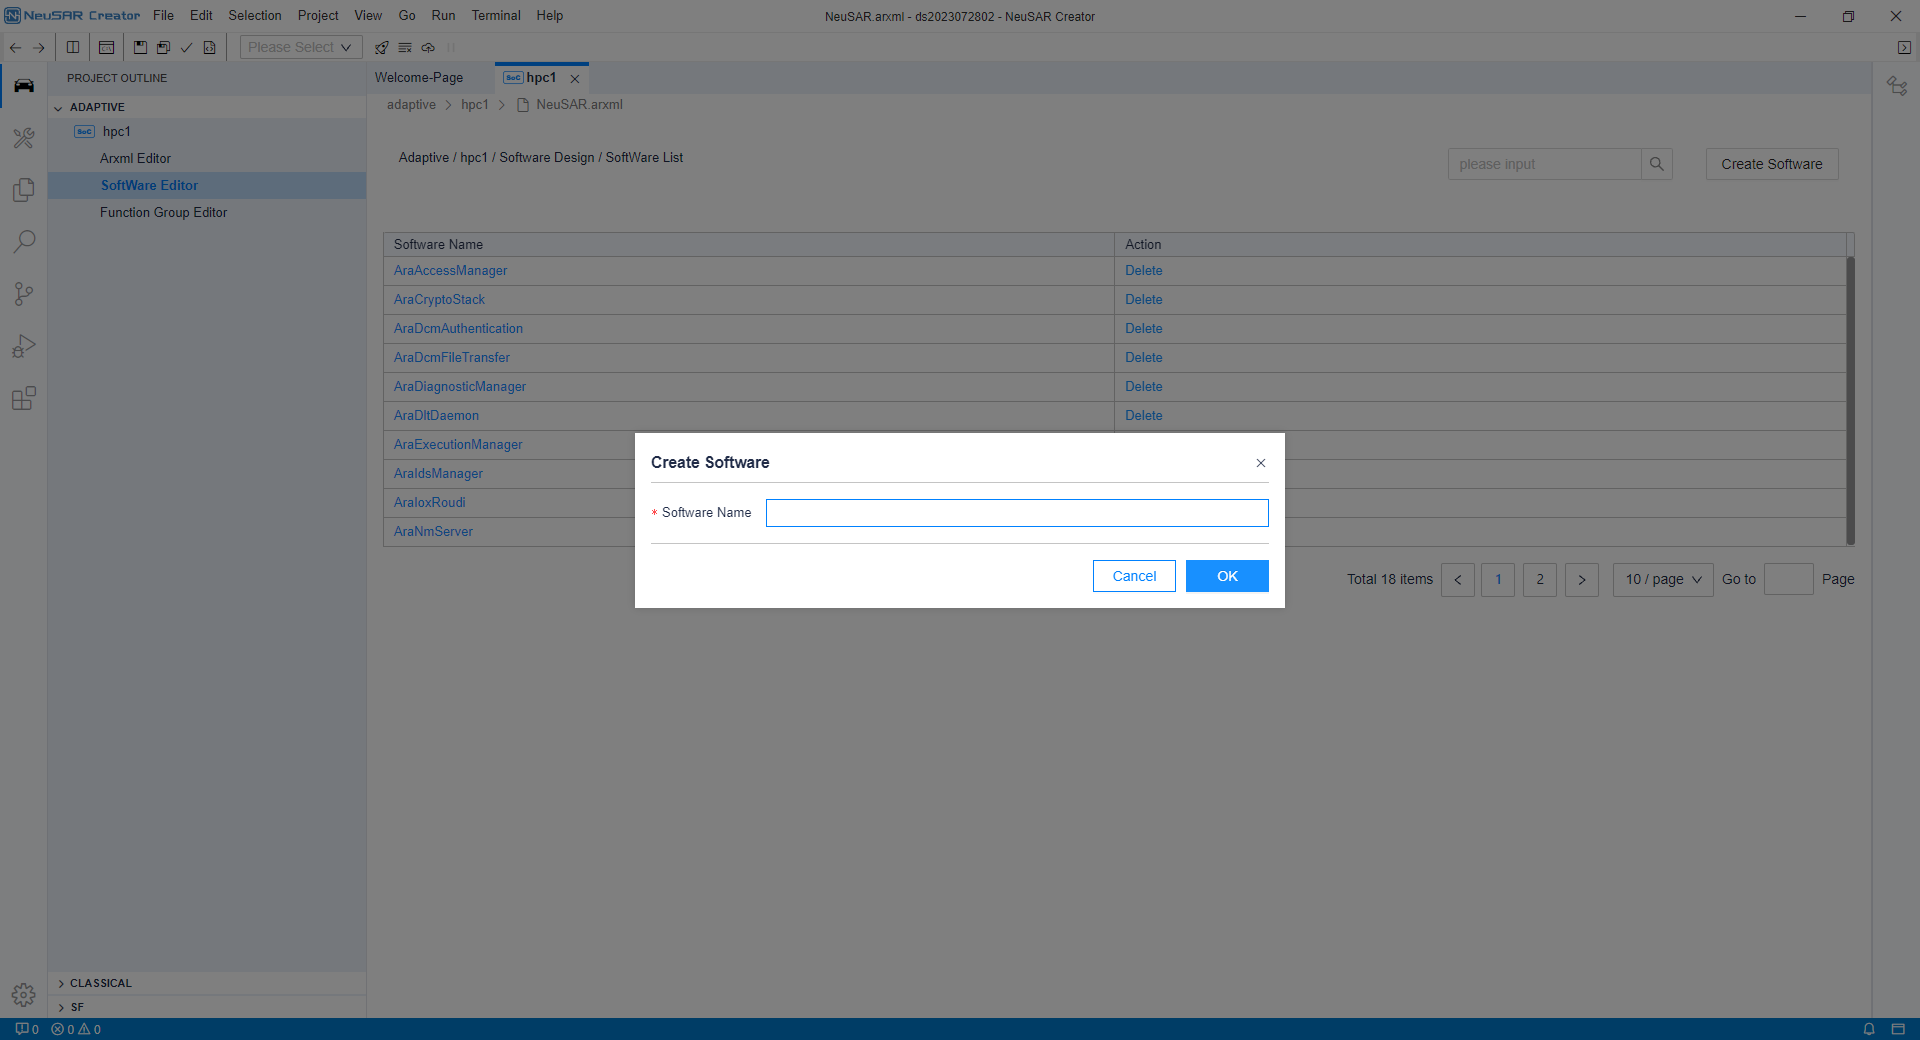
Task: Open the car project outline view
Action: [x=24, y=86]
